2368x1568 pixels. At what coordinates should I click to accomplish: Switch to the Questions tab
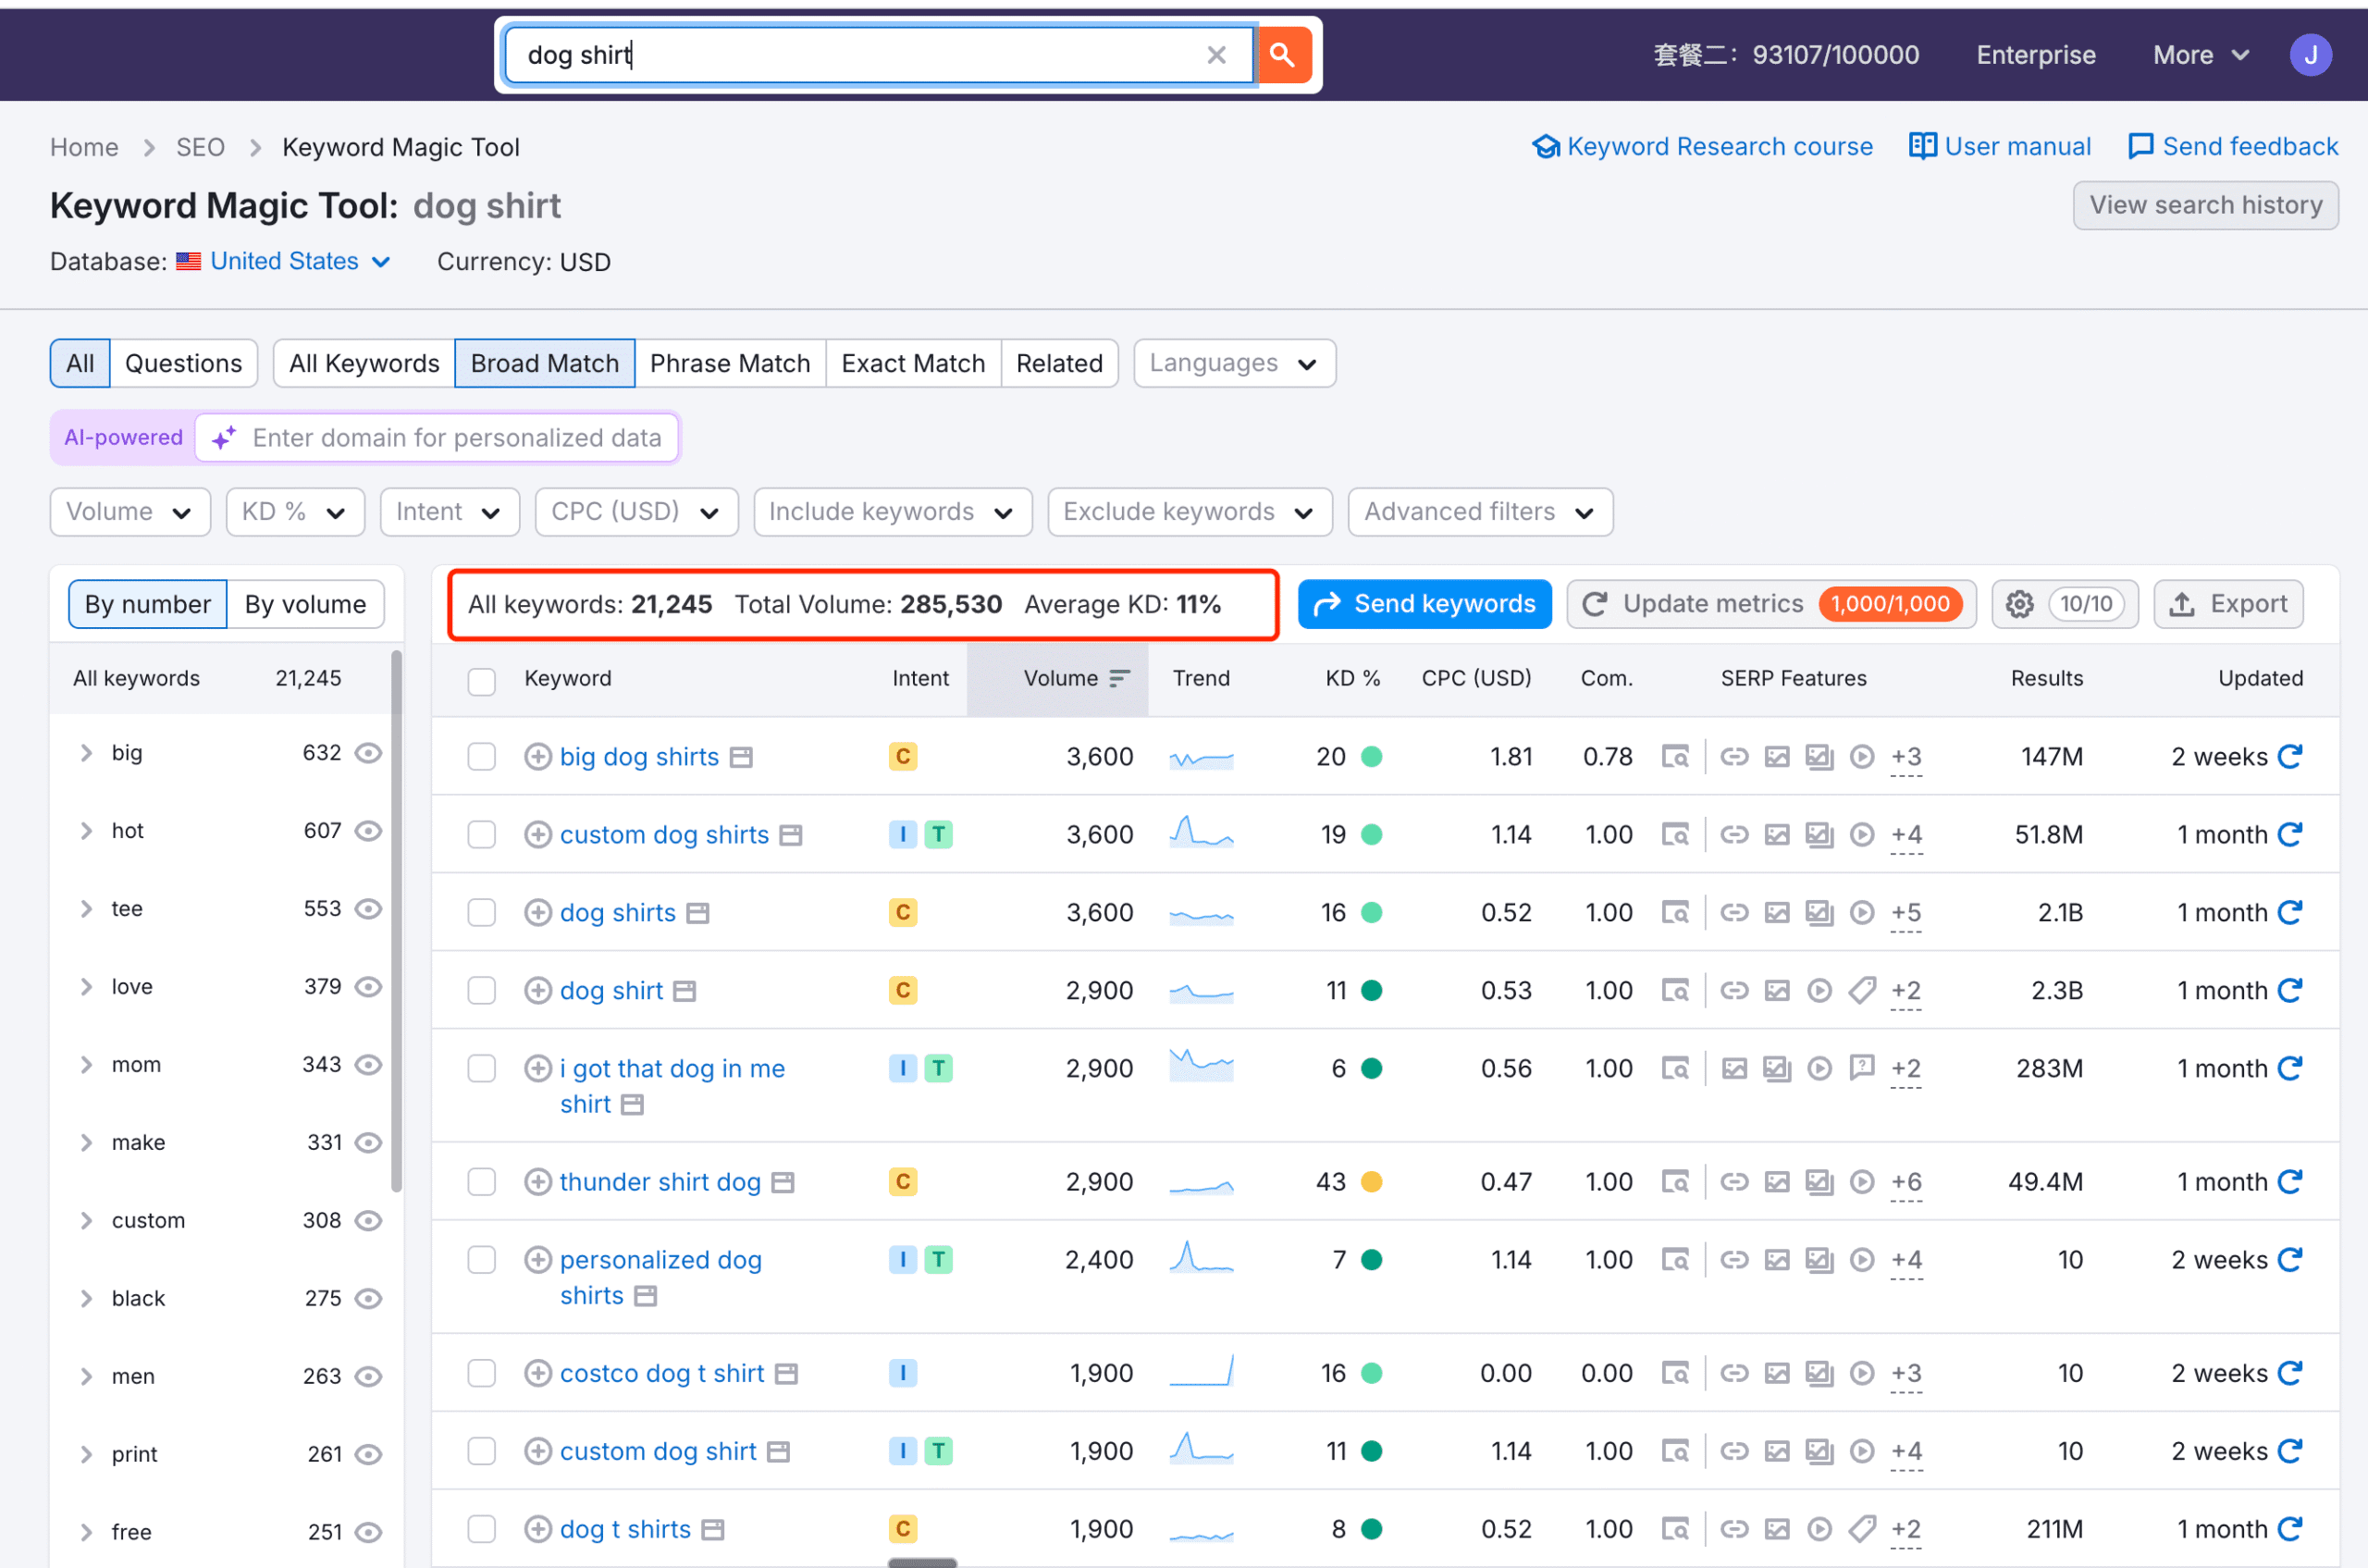pos(183,363)
